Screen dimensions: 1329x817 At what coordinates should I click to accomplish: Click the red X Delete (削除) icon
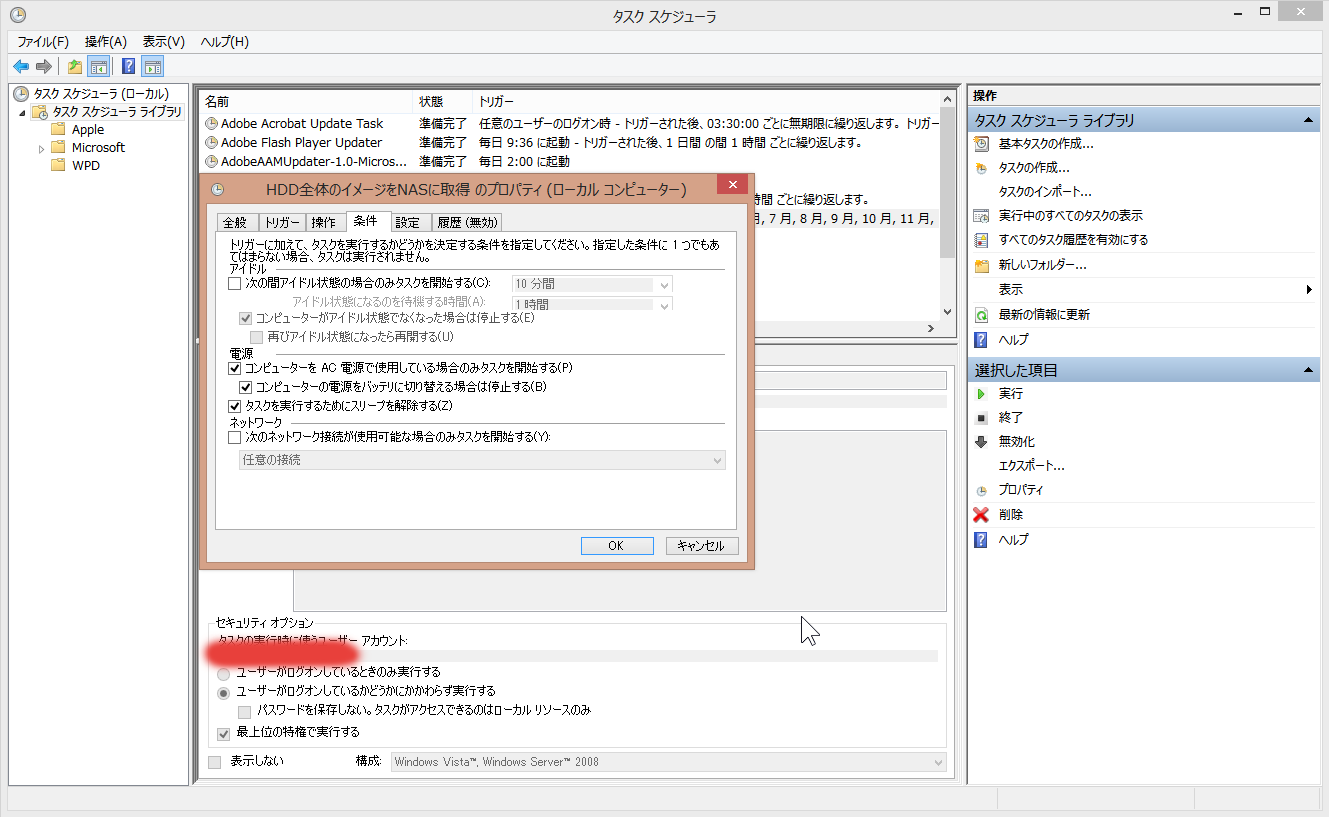pos(982,515)
